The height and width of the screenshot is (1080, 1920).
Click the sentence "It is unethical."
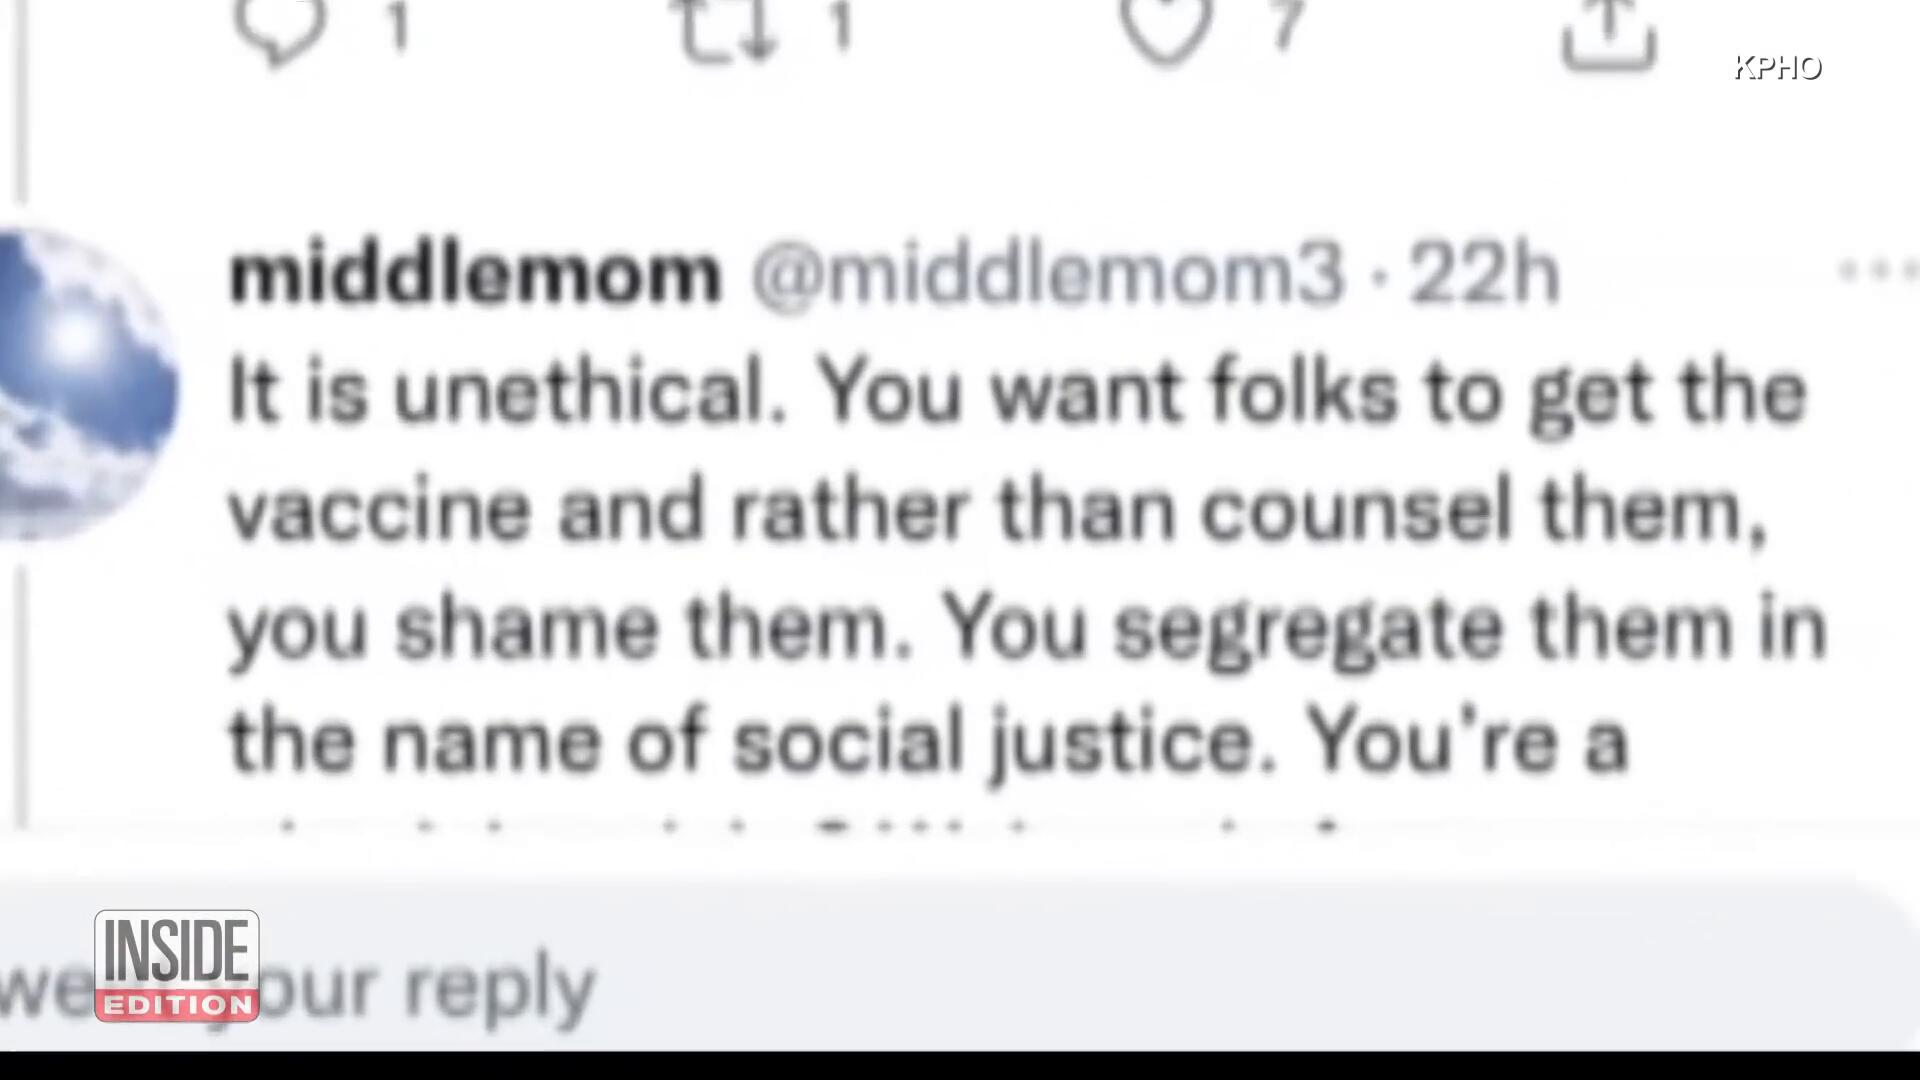pyautogui.click(x=507, y=392)
